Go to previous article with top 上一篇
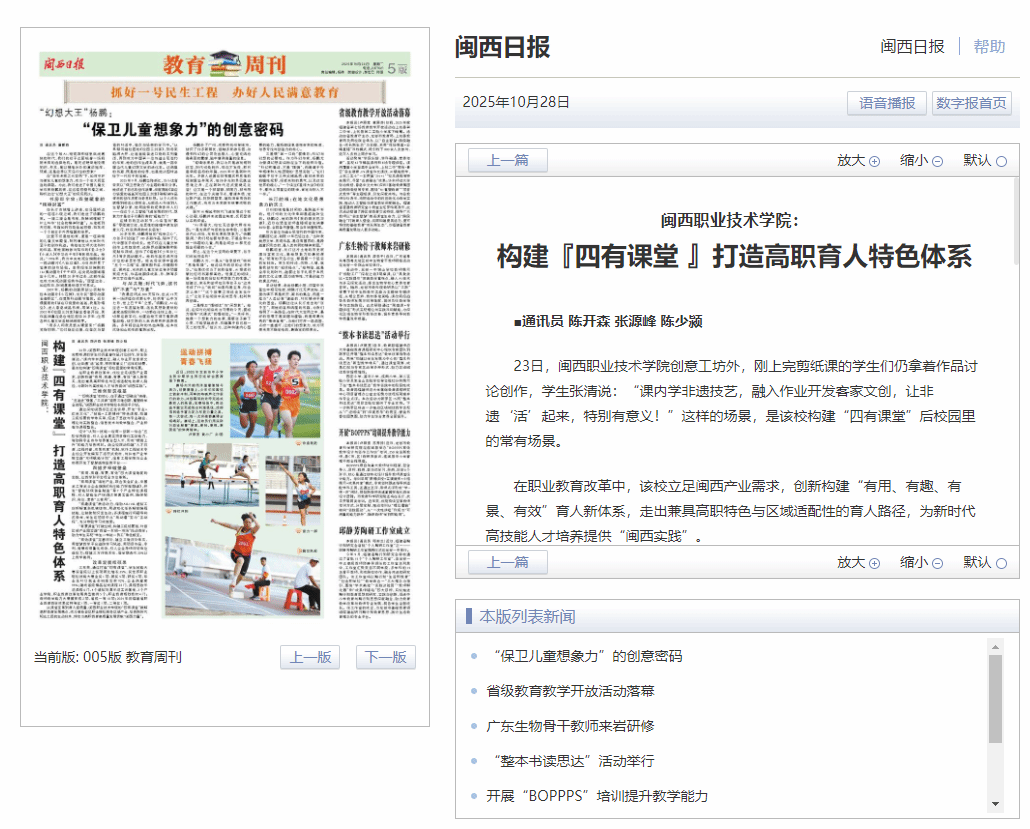Screen dimensions: 1030x829 pyautogui.click(x=507, y=160)
